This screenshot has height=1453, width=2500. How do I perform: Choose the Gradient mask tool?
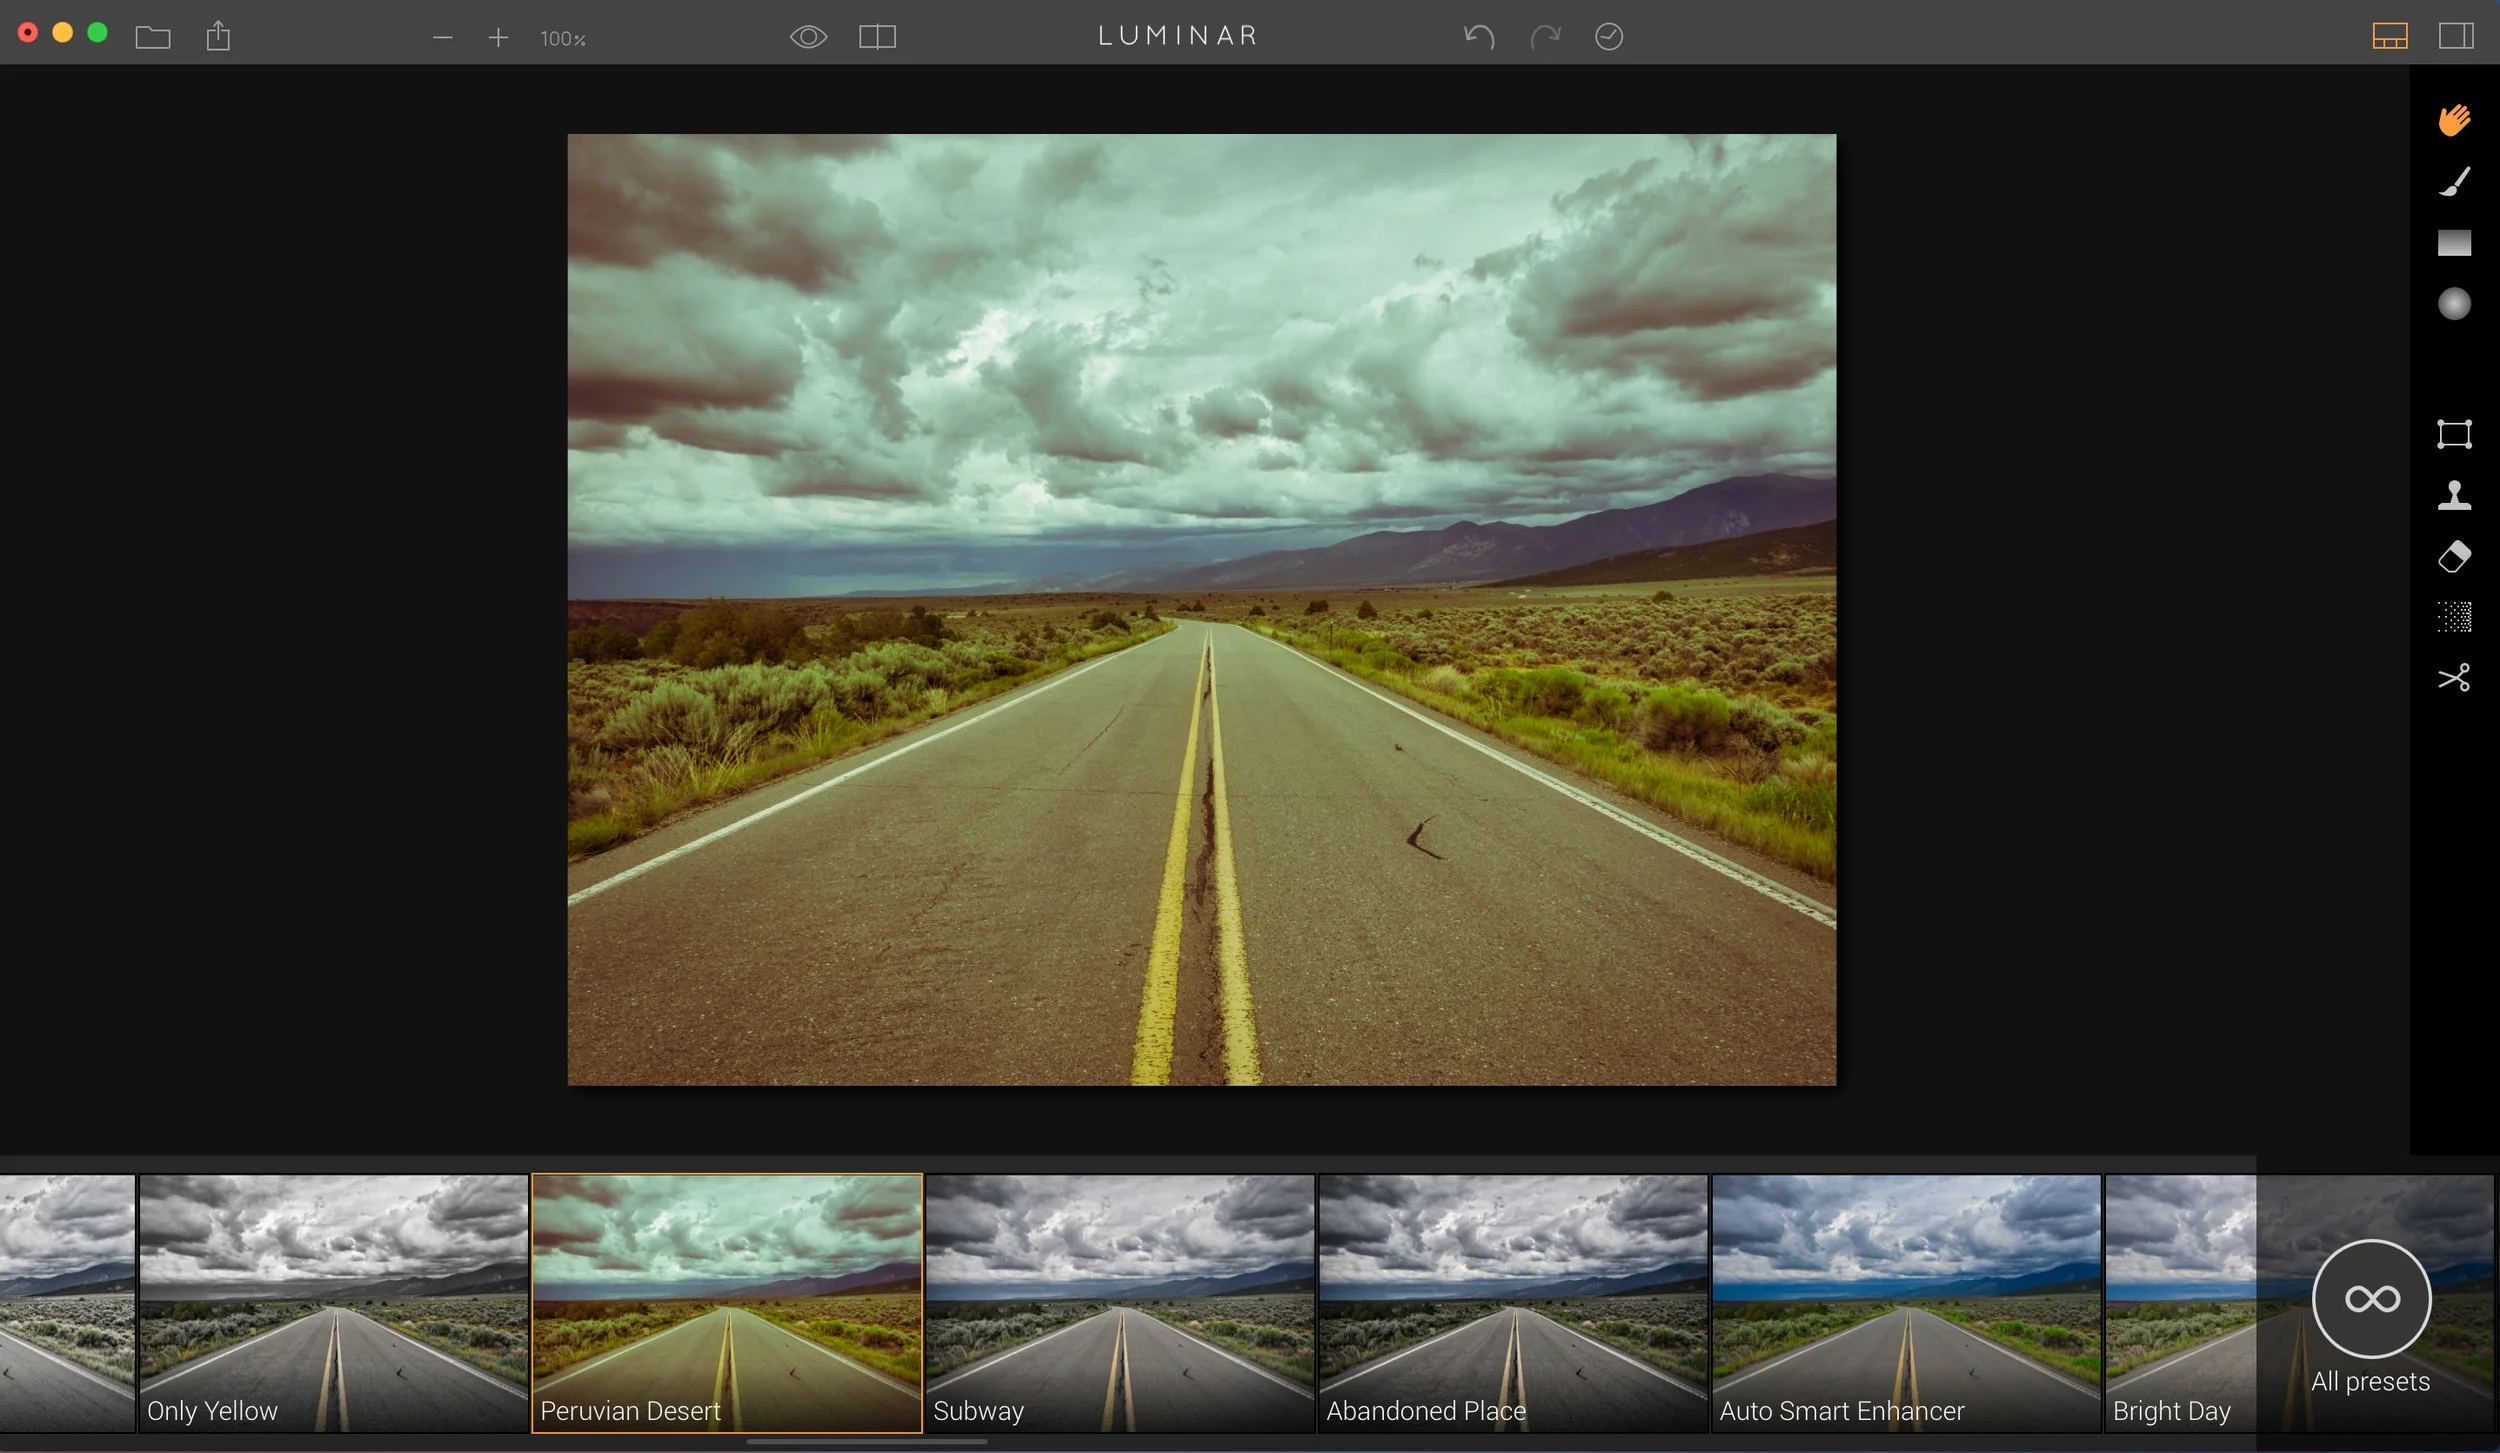[2453, 243]
